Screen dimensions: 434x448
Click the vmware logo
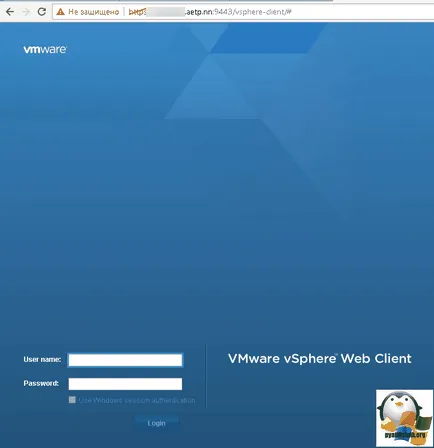click(x=45, y=50)
